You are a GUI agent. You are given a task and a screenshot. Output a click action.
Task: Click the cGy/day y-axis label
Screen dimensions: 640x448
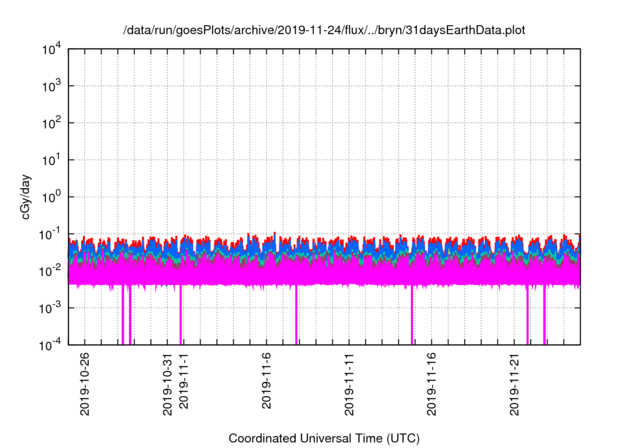(x=26, y=197)
